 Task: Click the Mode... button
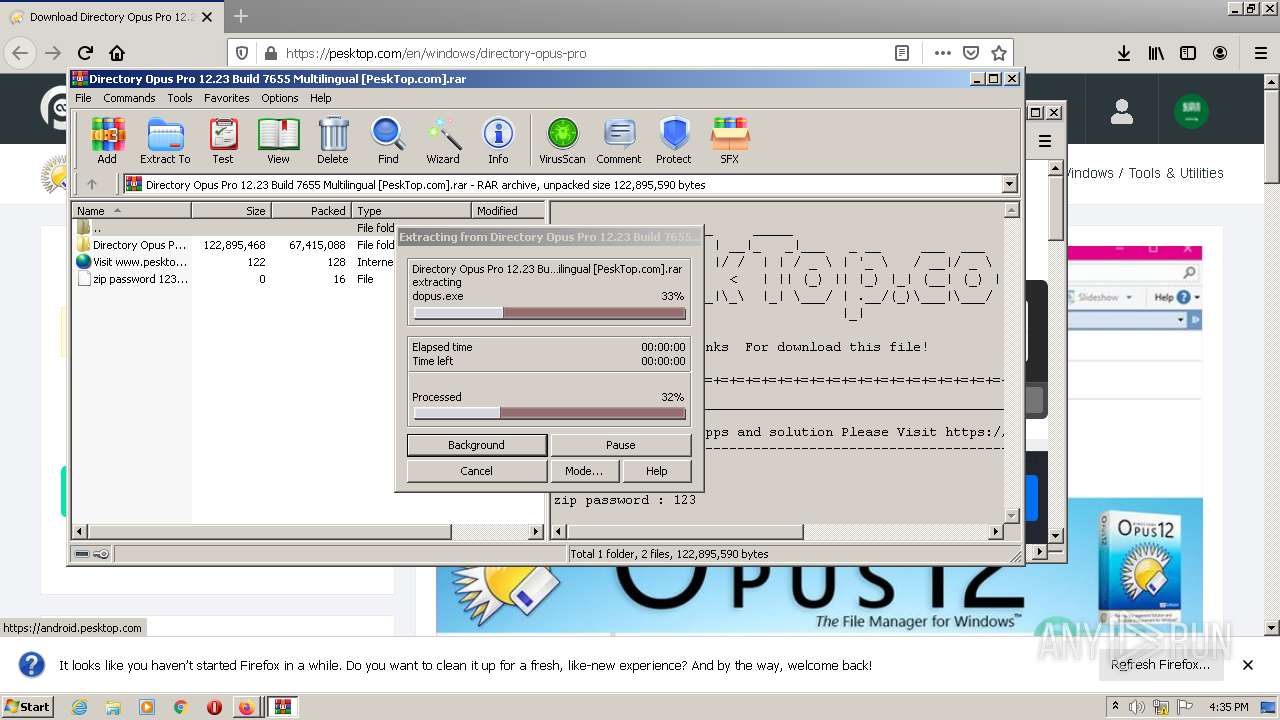point(584,471)
